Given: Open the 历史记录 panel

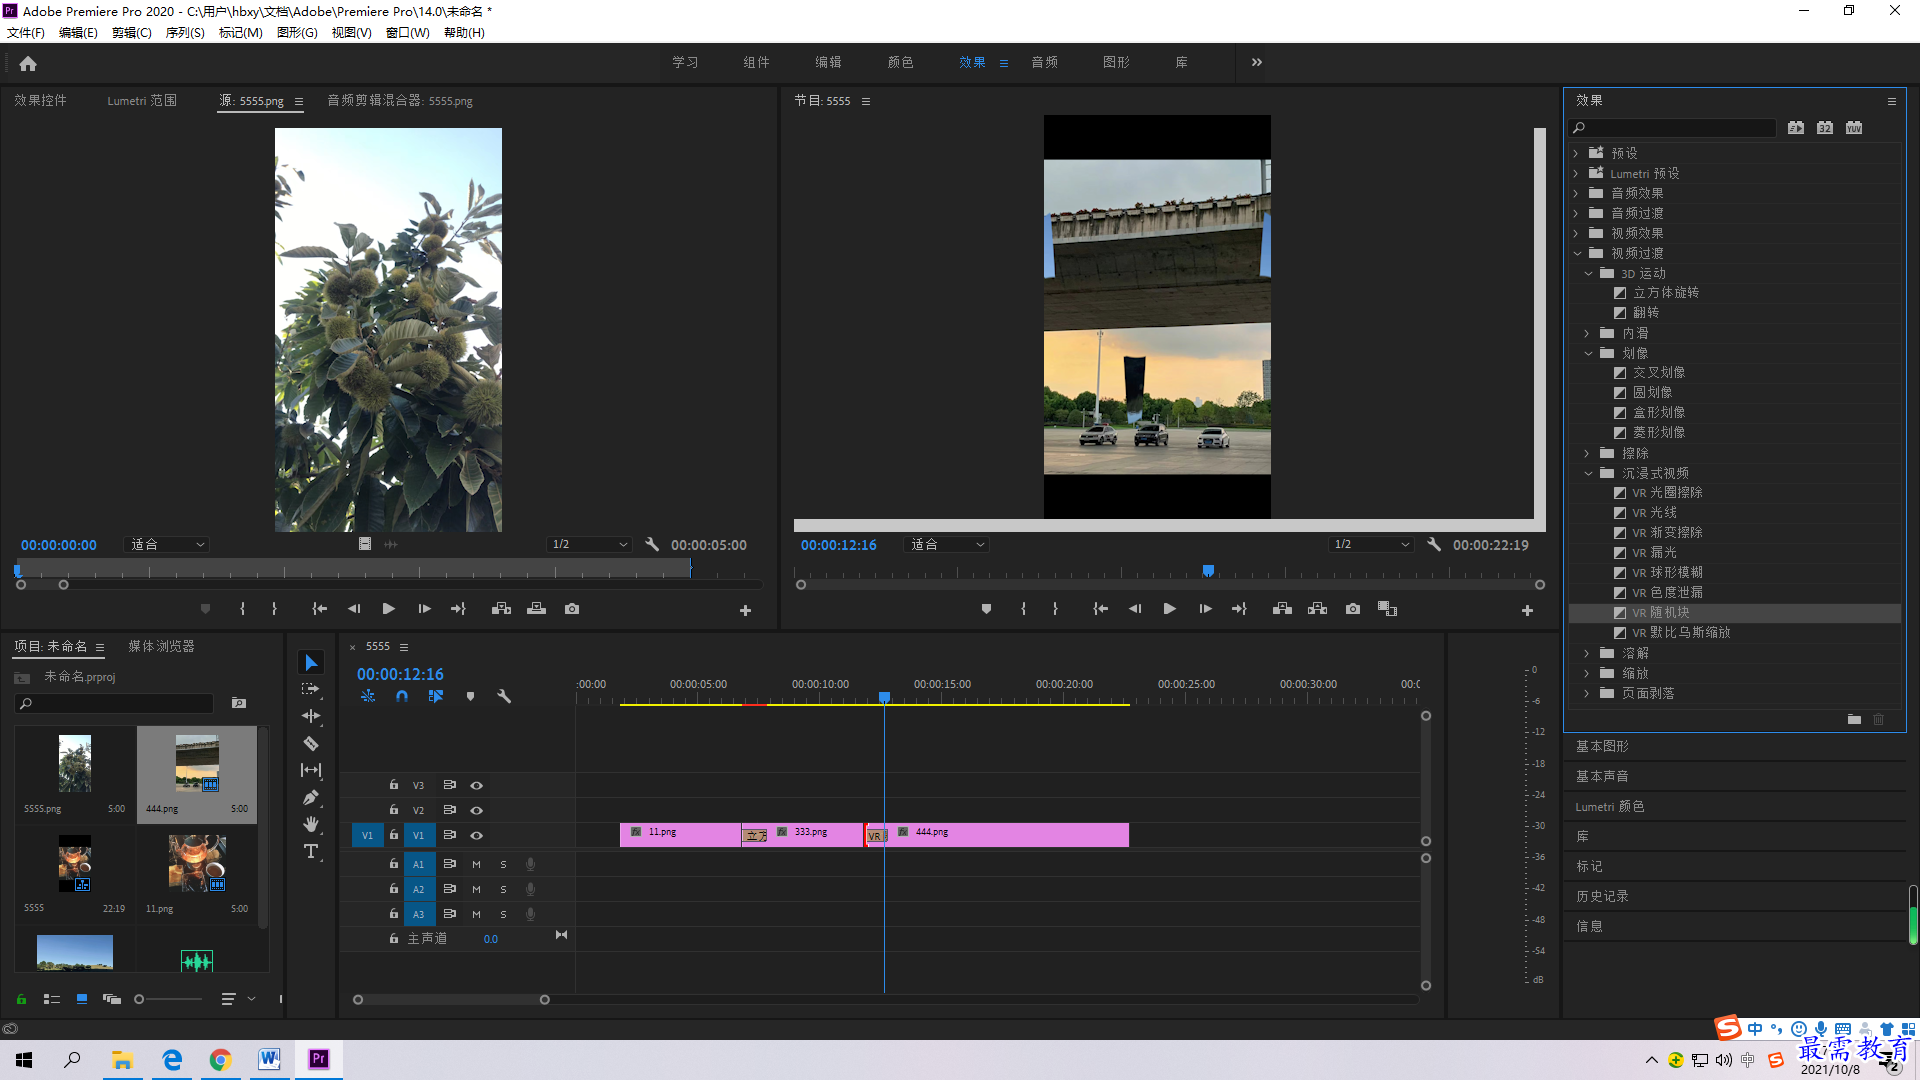Looking at the screenshot, I should [x=1602, y=897].
